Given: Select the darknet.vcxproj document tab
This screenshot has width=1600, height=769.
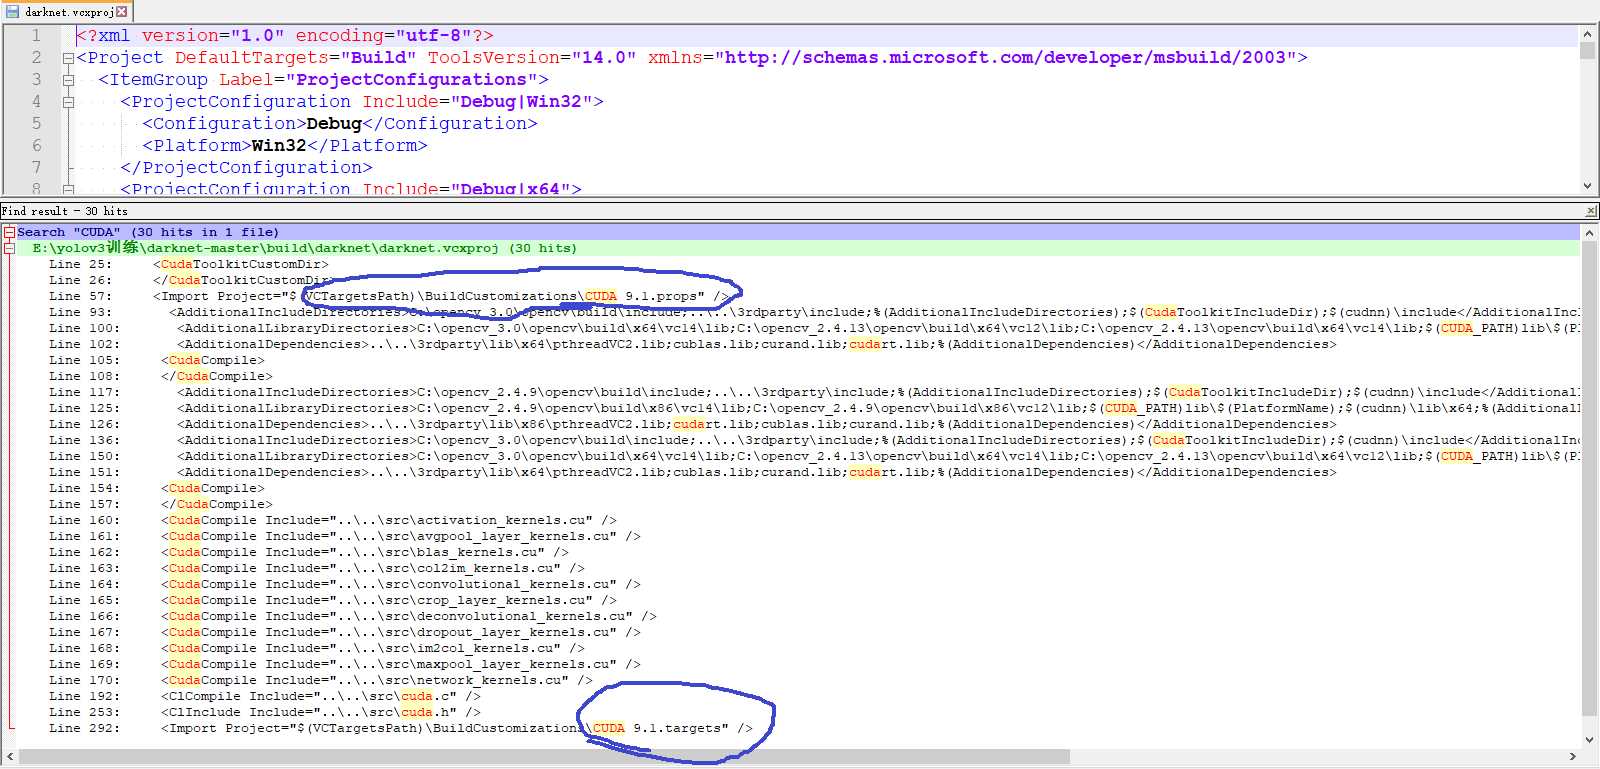Looking at the screenshot, I should [68, 12].
